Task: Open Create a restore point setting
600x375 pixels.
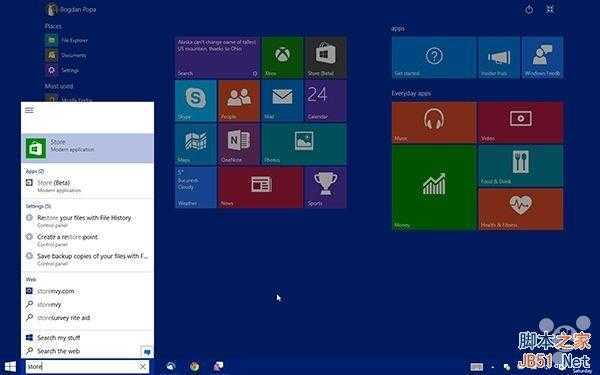Action: click(88, 240)
